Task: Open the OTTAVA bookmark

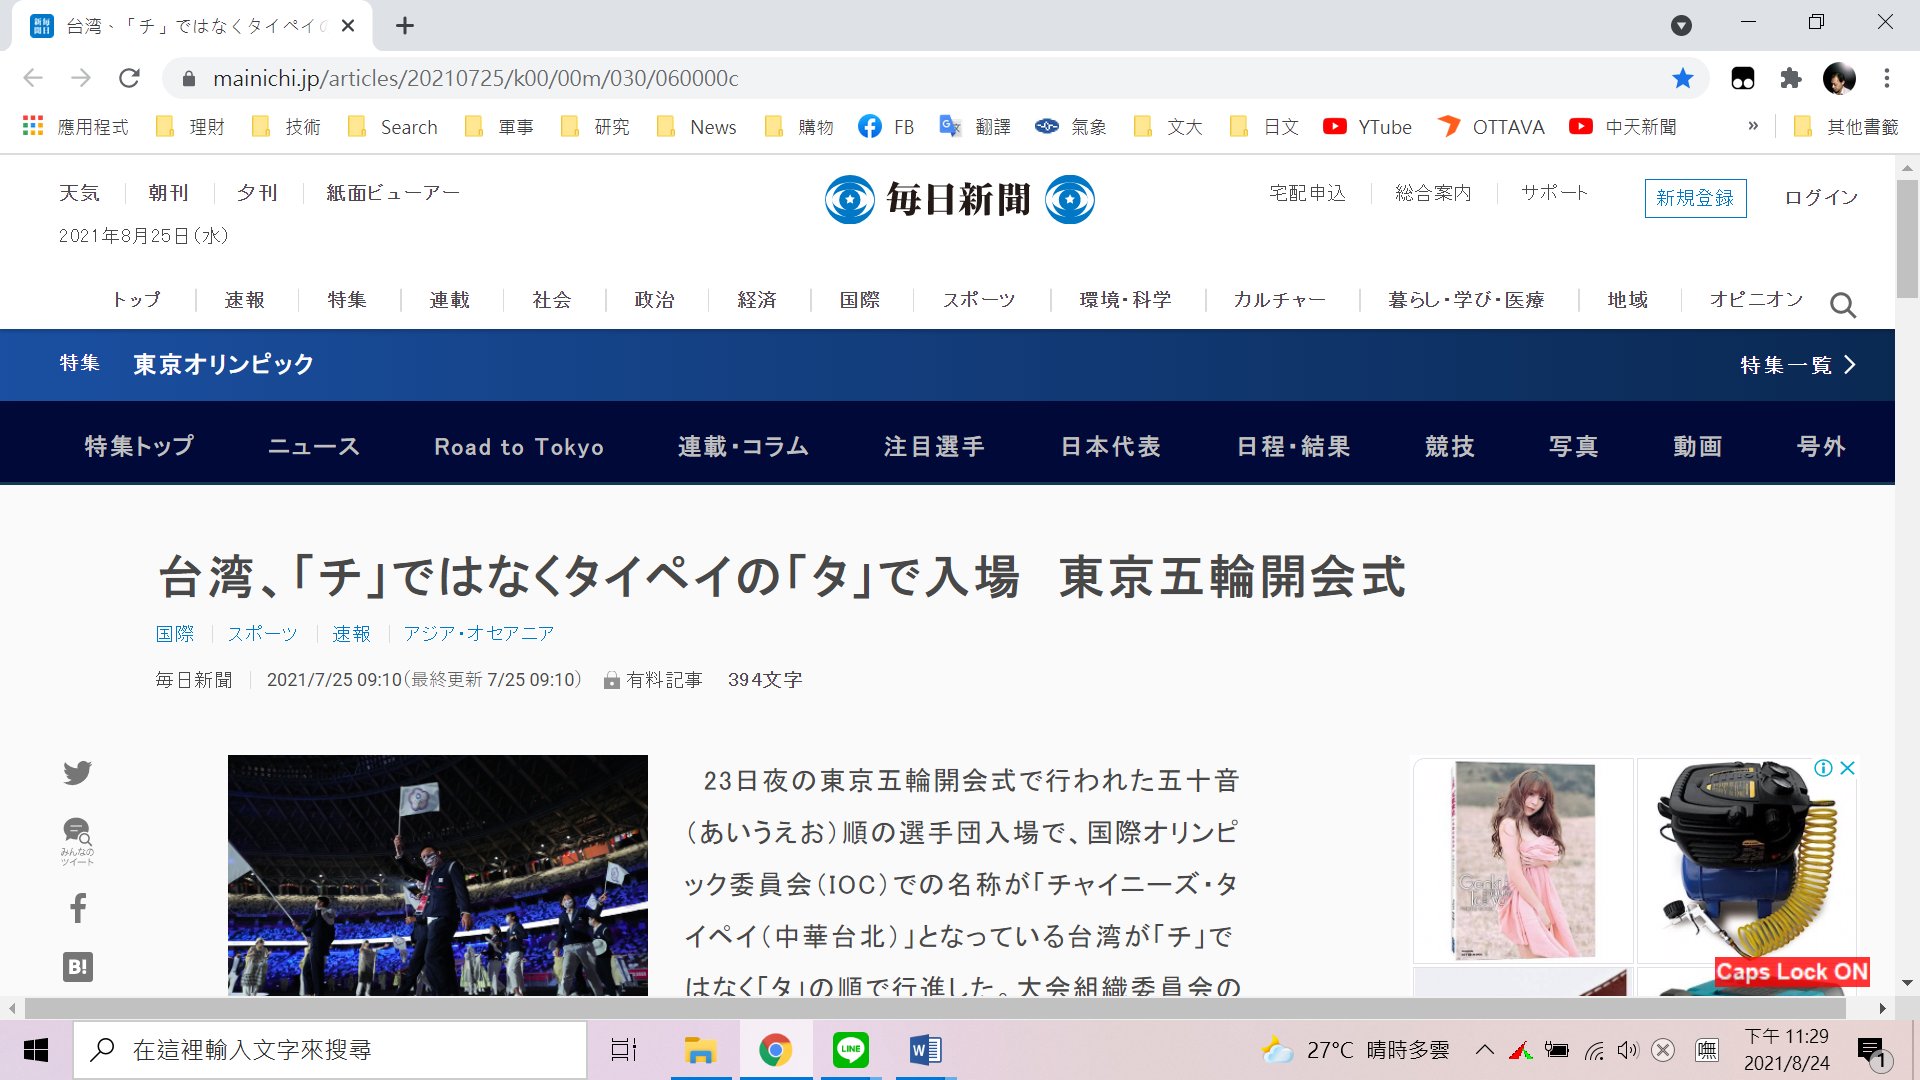Action: coord(1491,127)
